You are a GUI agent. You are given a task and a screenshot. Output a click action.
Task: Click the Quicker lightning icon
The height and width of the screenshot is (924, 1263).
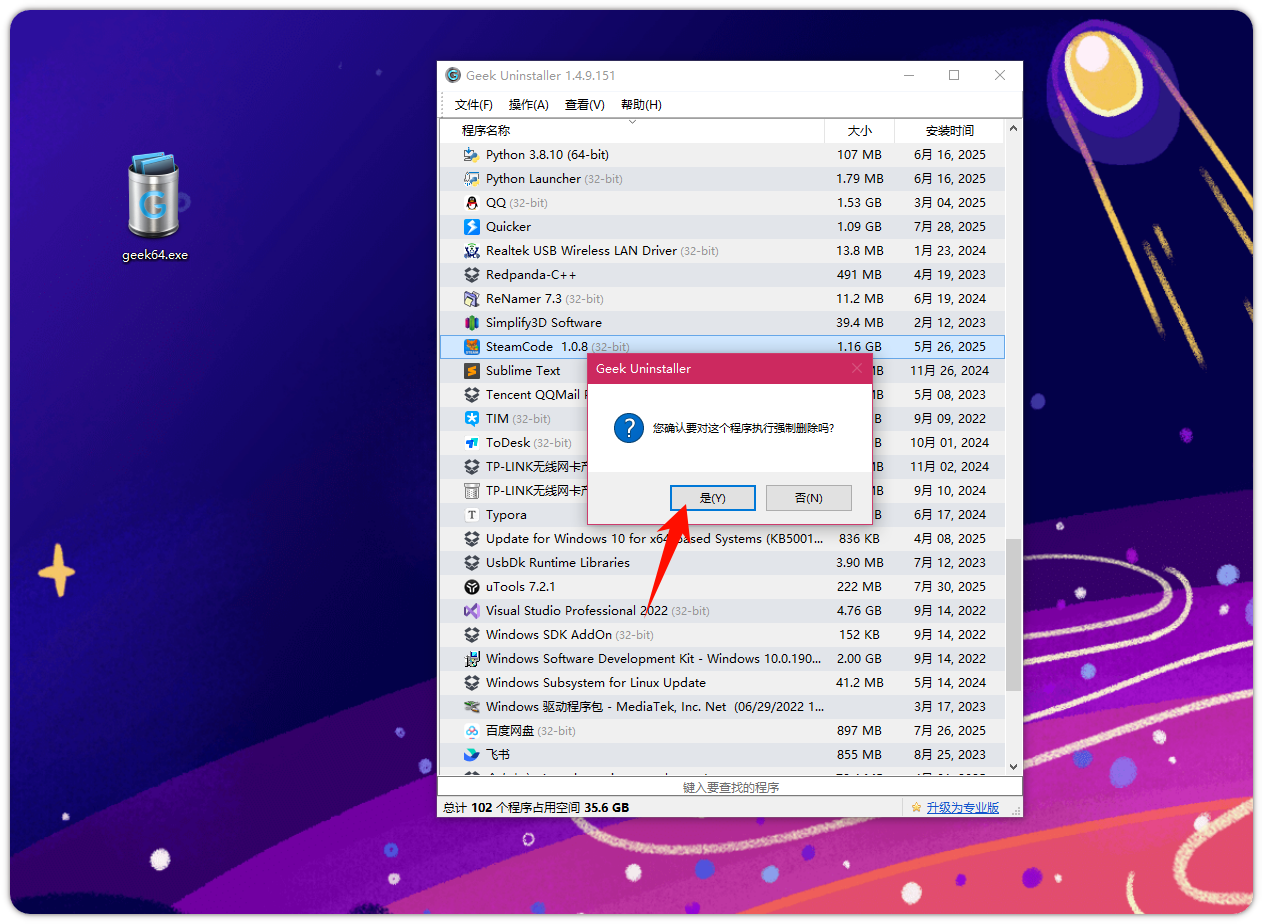click(x=472, y=227)
